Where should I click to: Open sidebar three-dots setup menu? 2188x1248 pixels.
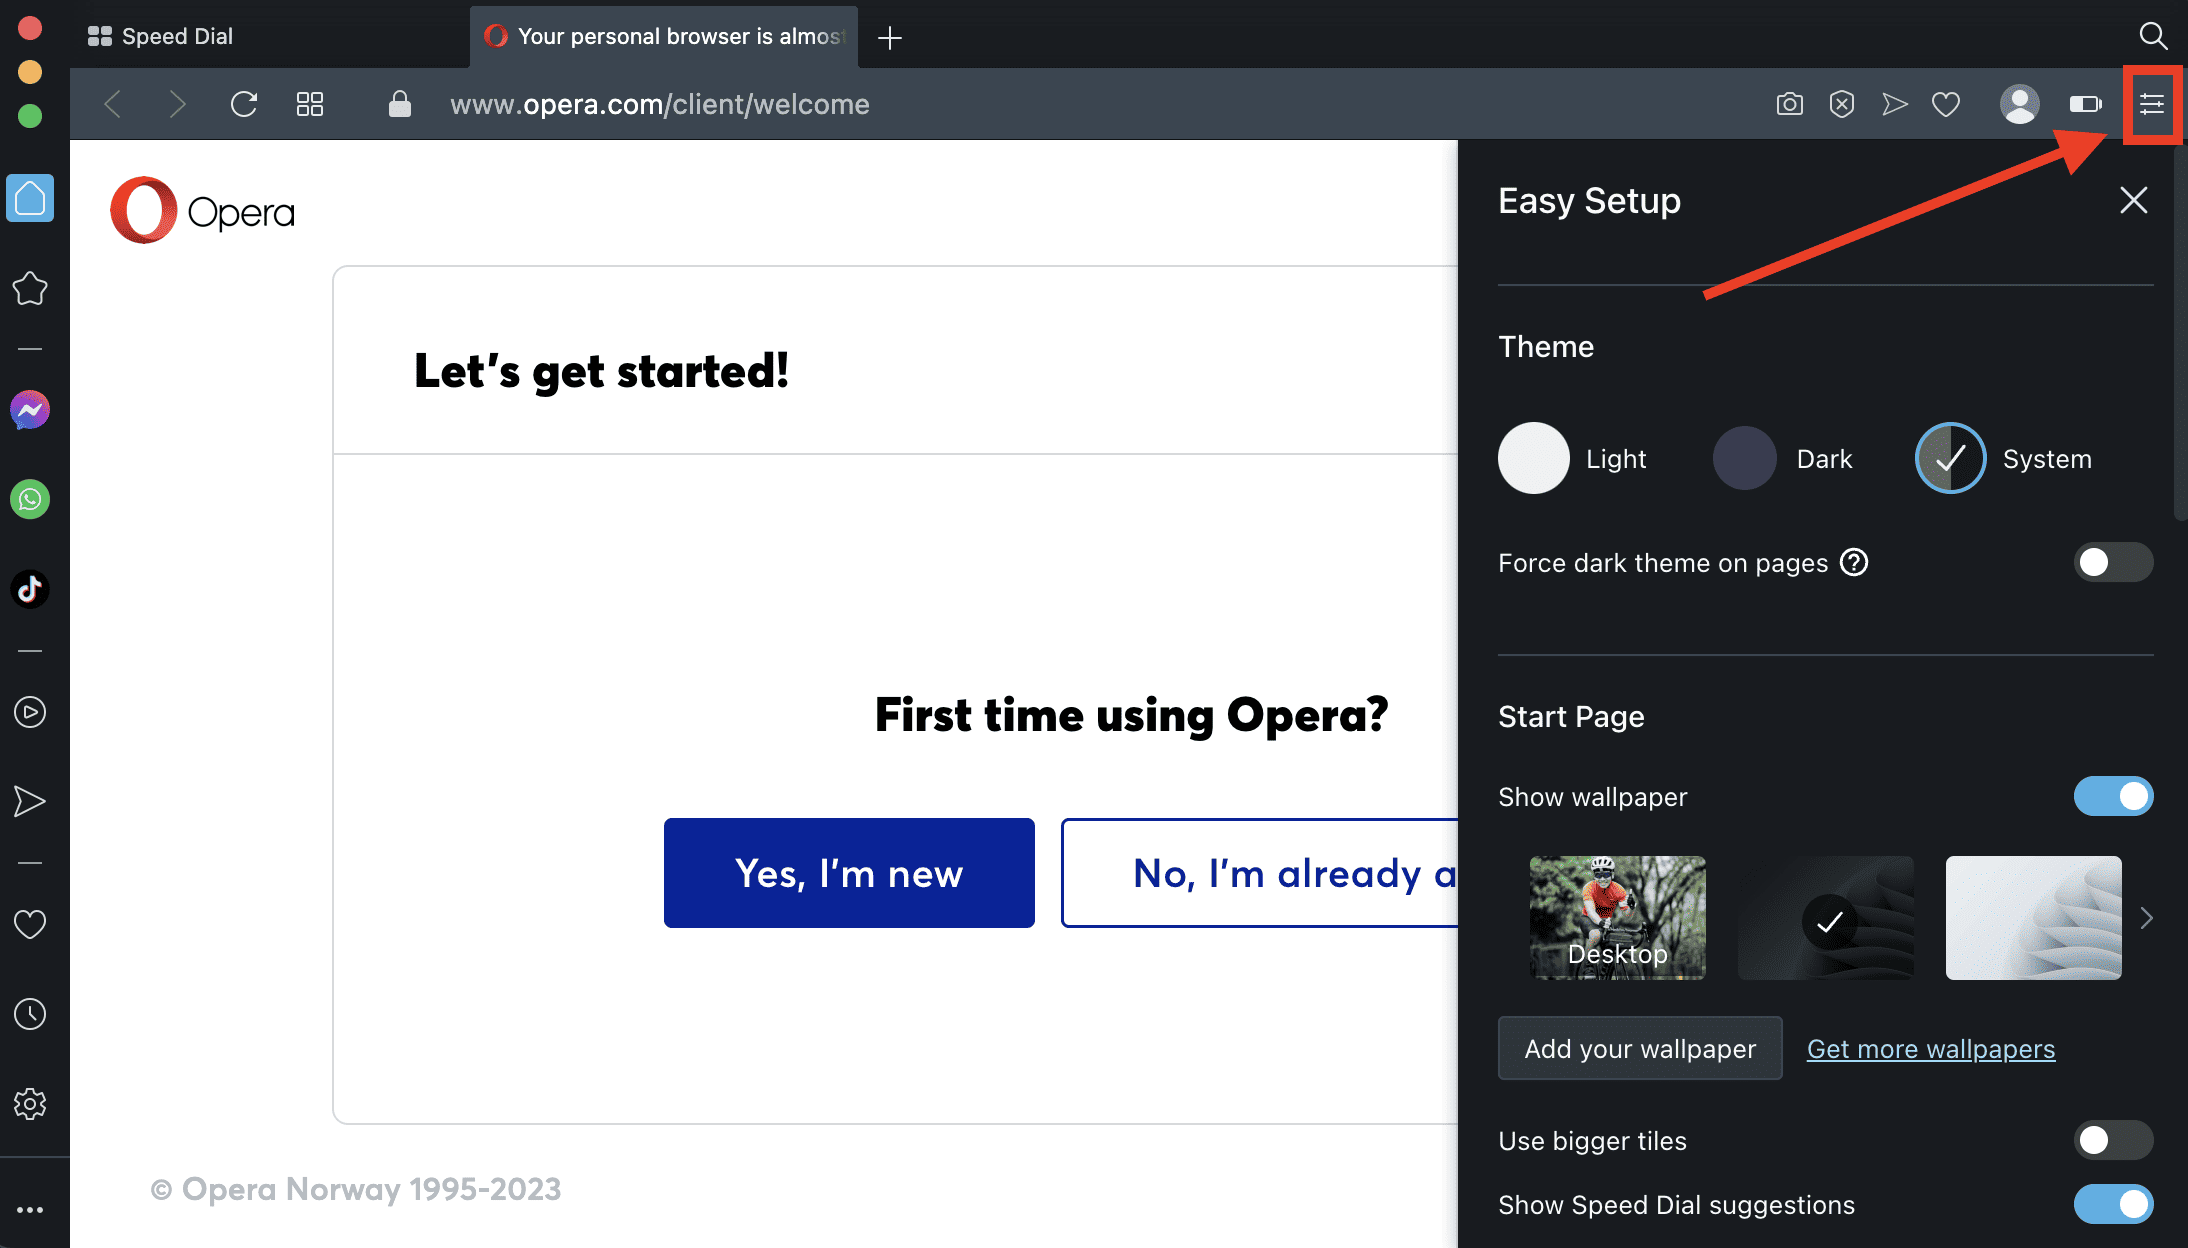tap(30, 1210)
